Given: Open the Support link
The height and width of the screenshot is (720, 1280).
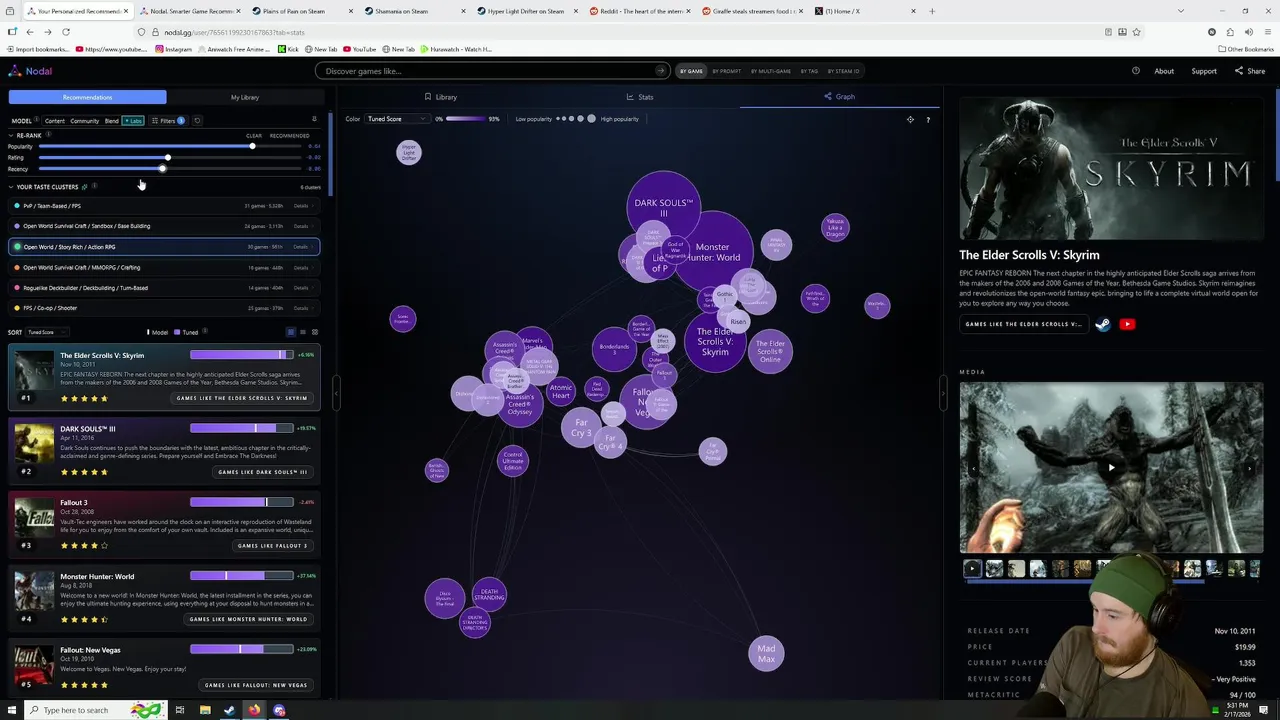Looking at the screenshot, I should [1204, 71].
